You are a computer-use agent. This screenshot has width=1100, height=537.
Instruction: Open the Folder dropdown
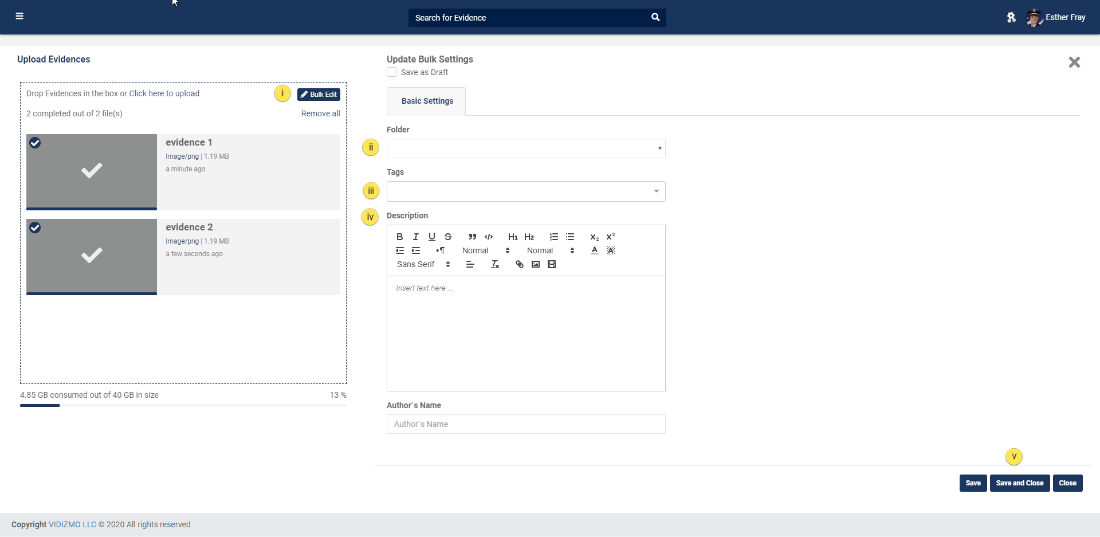point(526,148)
